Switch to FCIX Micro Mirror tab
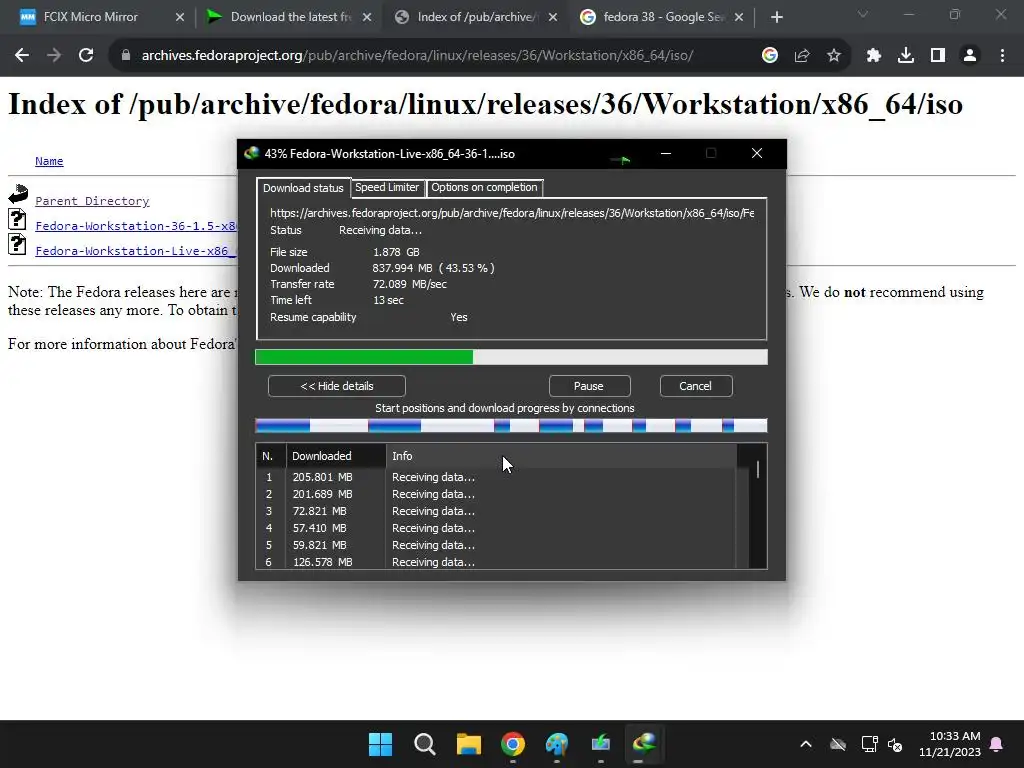This screenshot has width=1024, height=768. click(98, 17)
